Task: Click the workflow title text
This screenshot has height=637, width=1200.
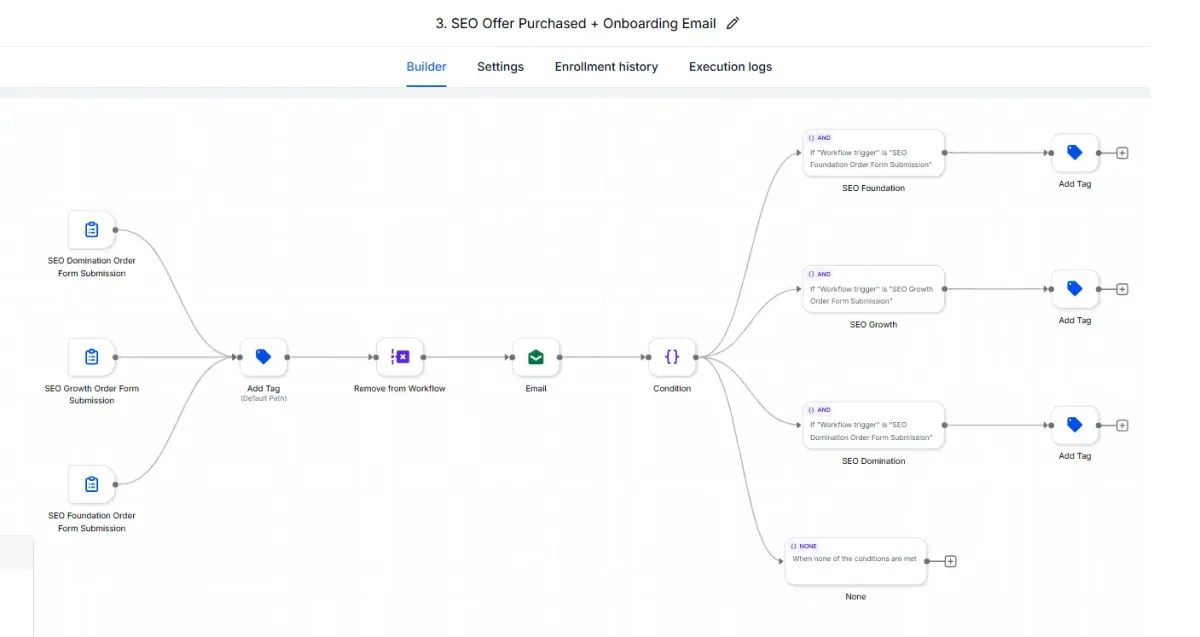Action: [575, 23]
